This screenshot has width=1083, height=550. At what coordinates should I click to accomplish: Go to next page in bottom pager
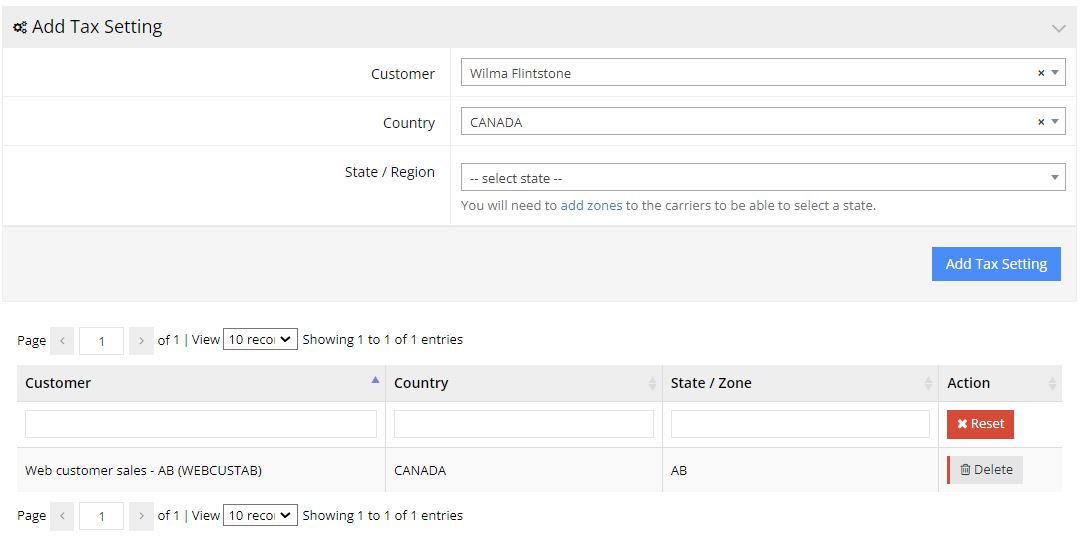coord(141,516)
